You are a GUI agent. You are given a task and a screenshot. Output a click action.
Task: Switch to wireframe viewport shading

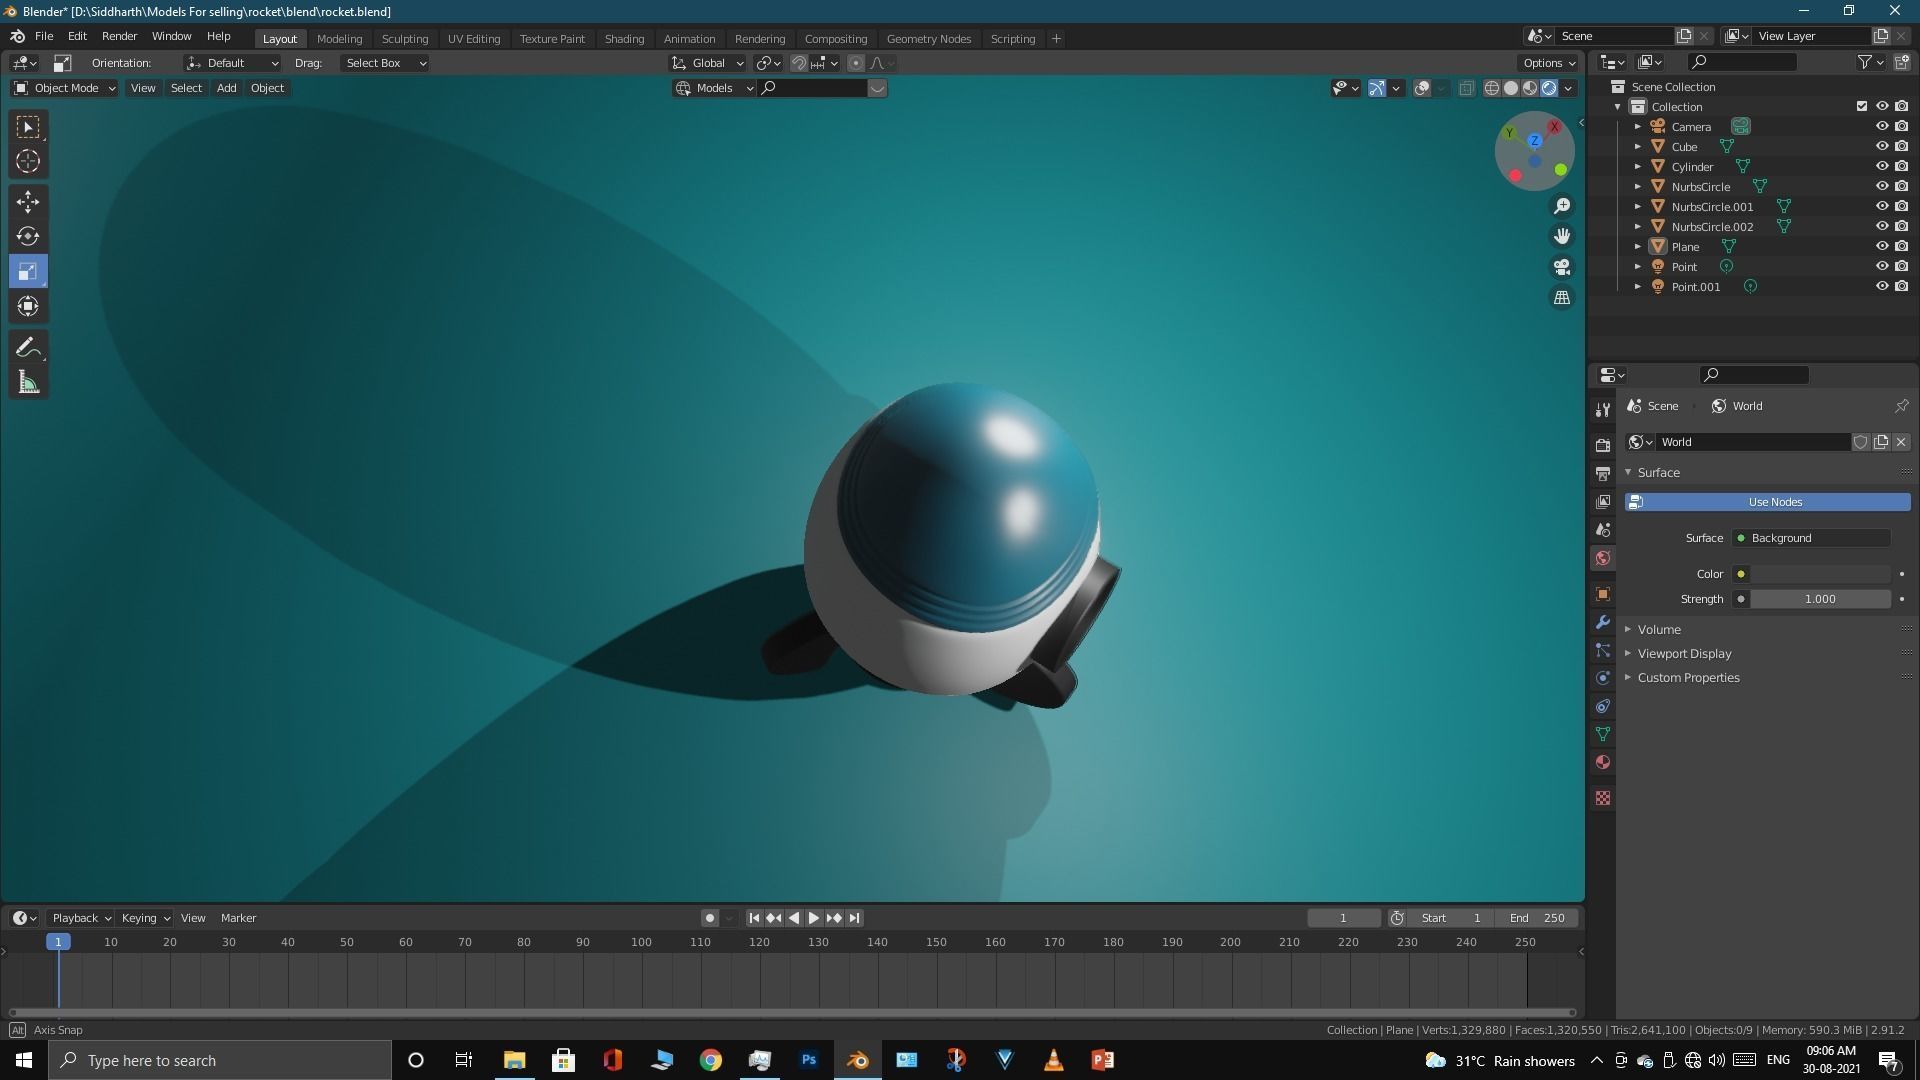(1492, 88)
